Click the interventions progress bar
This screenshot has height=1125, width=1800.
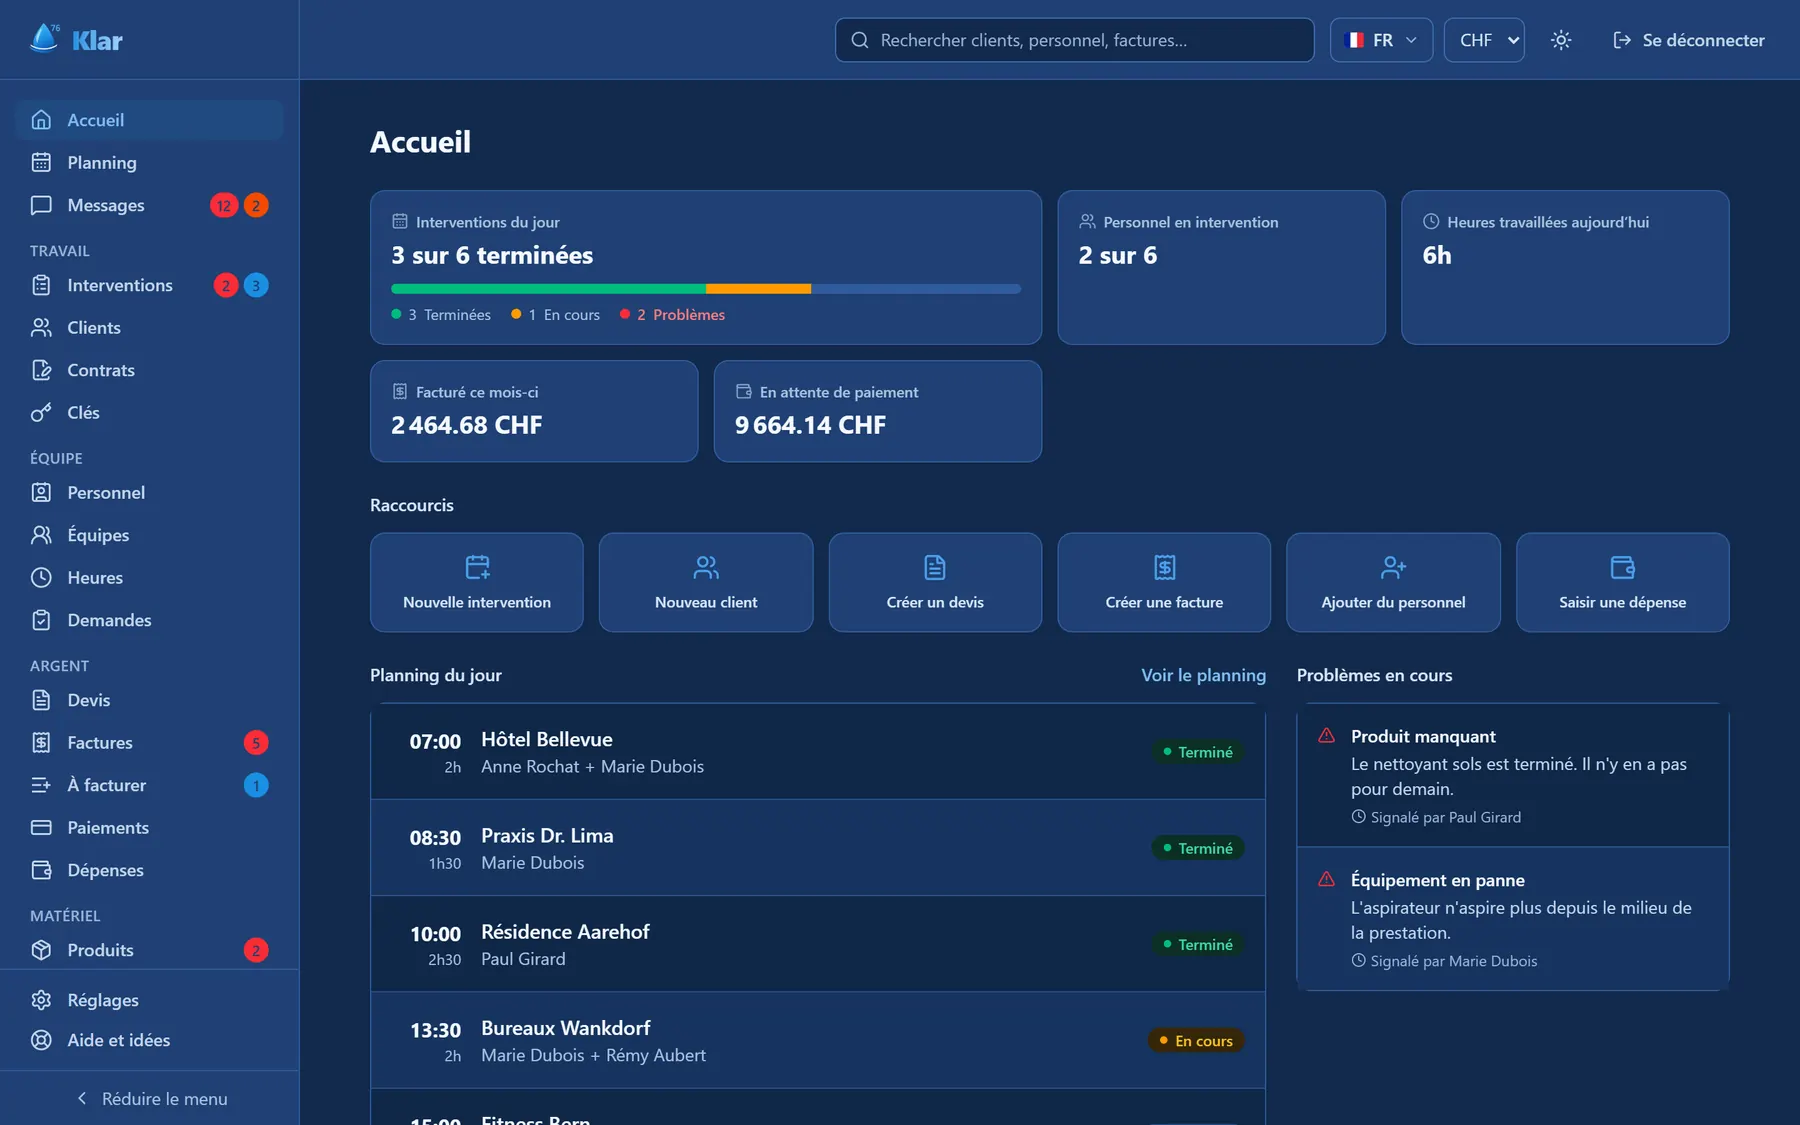click(706, 289)
